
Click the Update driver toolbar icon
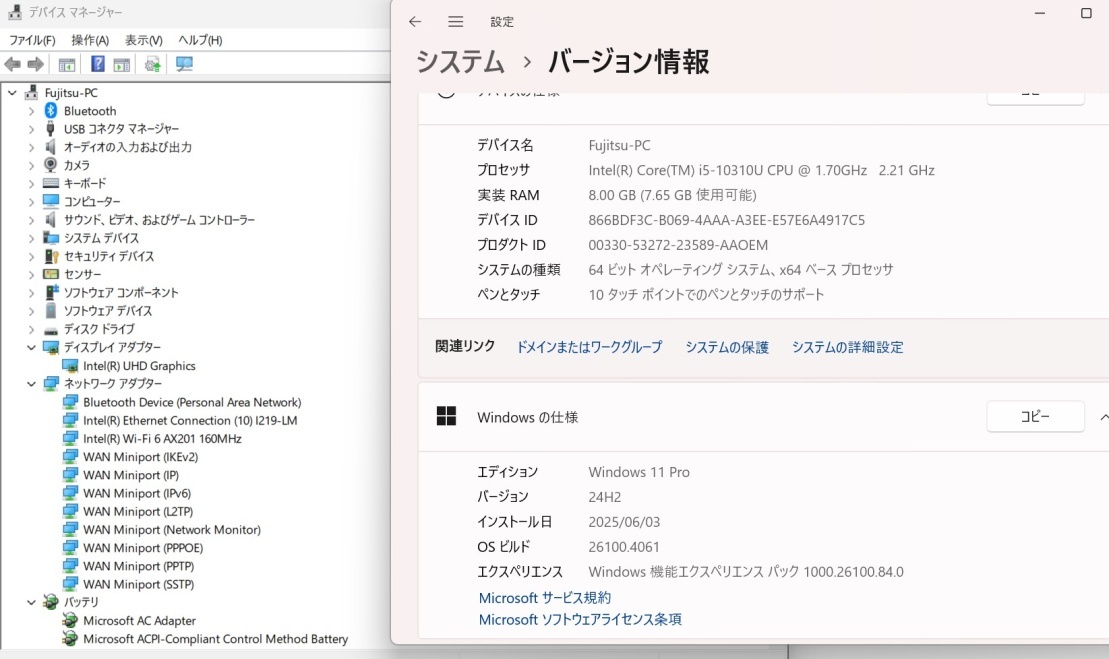[152, 64]
